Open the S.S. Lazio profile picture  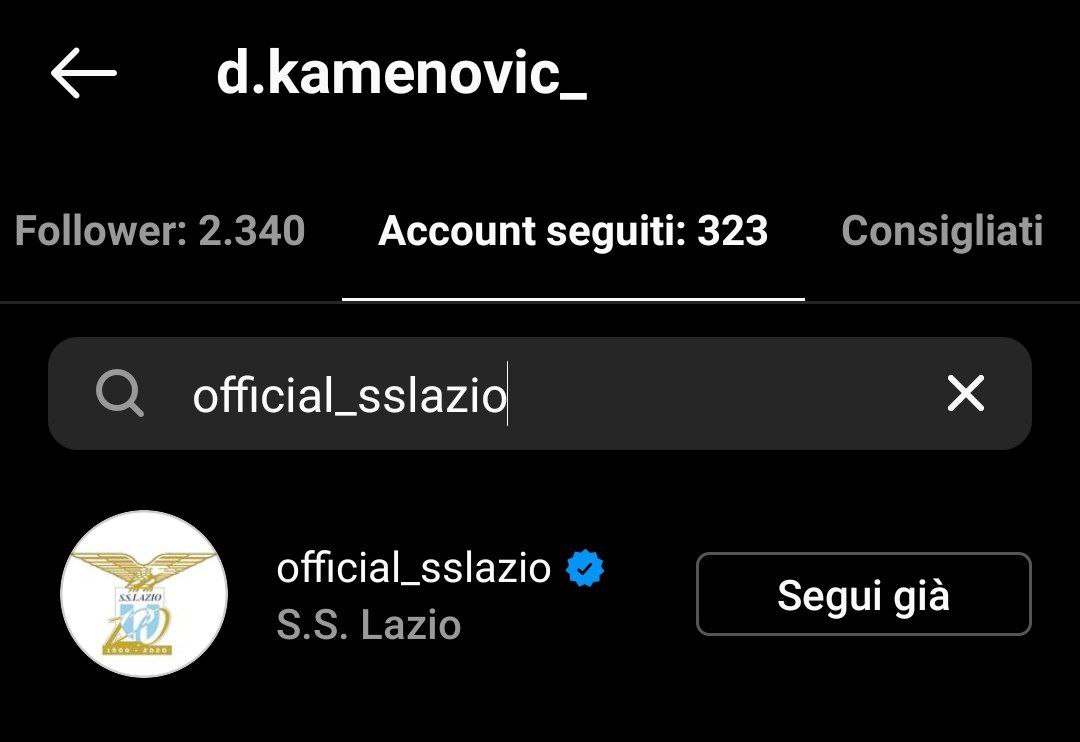[144, 594]
